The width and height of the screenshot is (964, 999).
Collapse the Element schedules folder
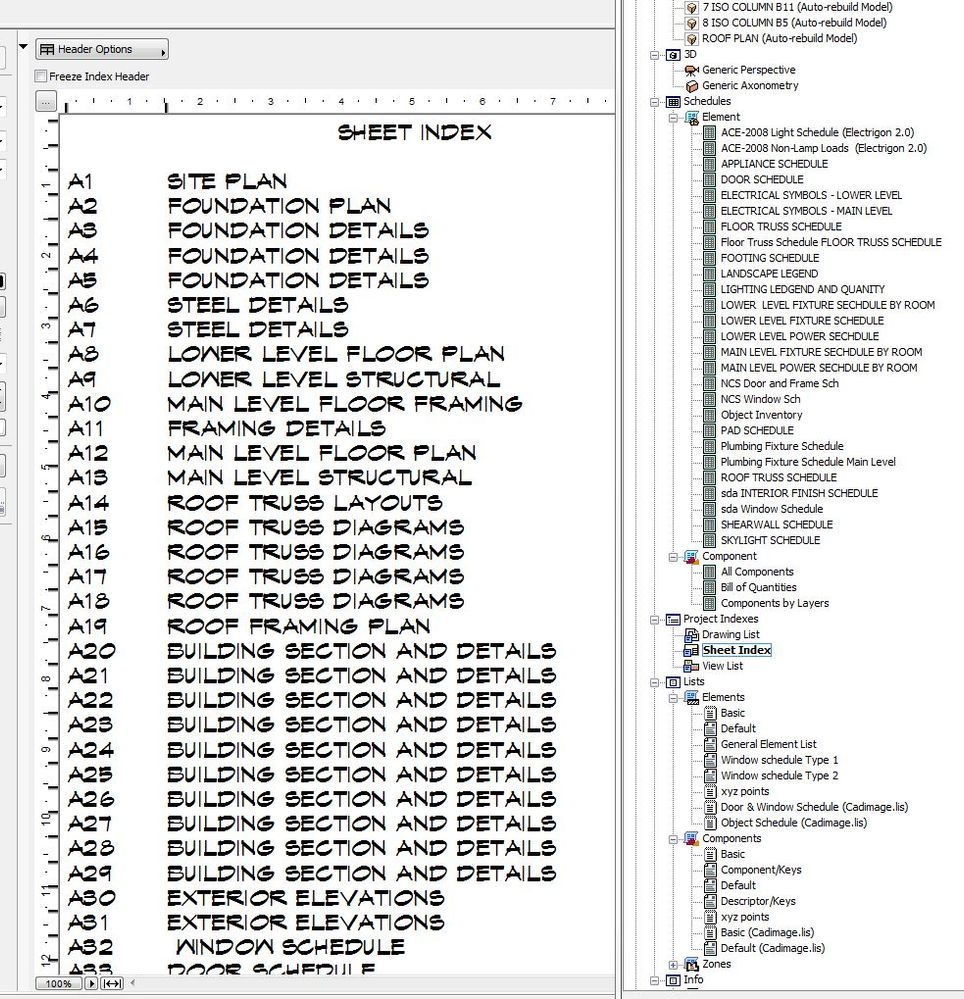click(673, 117)
